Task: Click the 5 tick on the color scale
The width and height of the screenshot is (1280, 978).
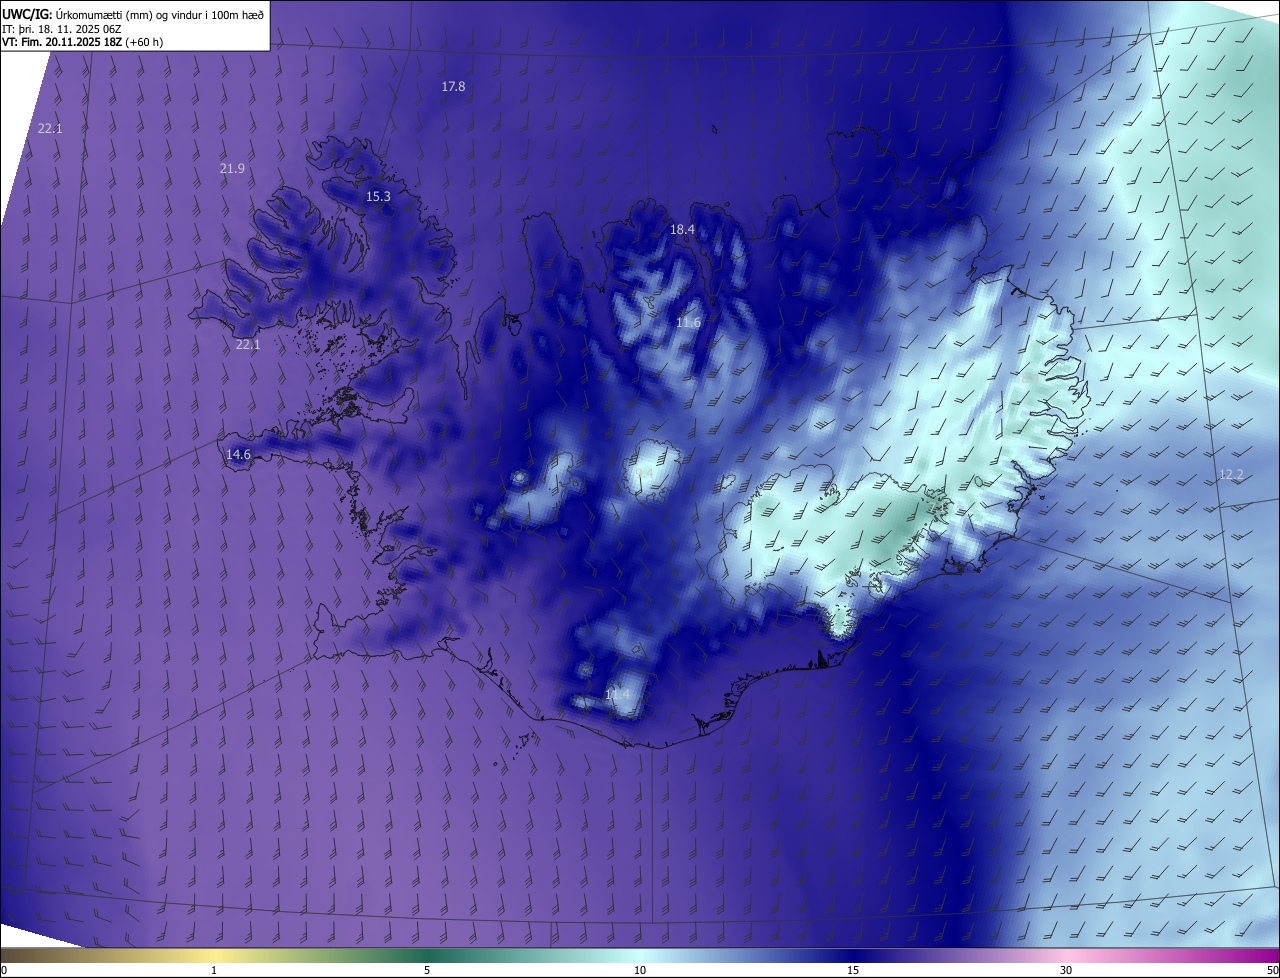Action: tap(427, 971)
